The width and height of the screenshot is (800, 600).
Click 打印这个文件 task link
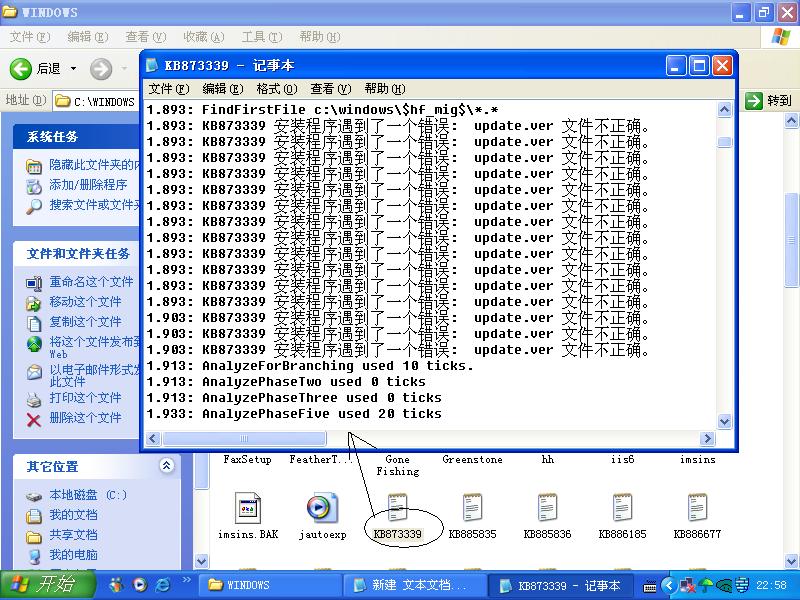coord(85,397)
